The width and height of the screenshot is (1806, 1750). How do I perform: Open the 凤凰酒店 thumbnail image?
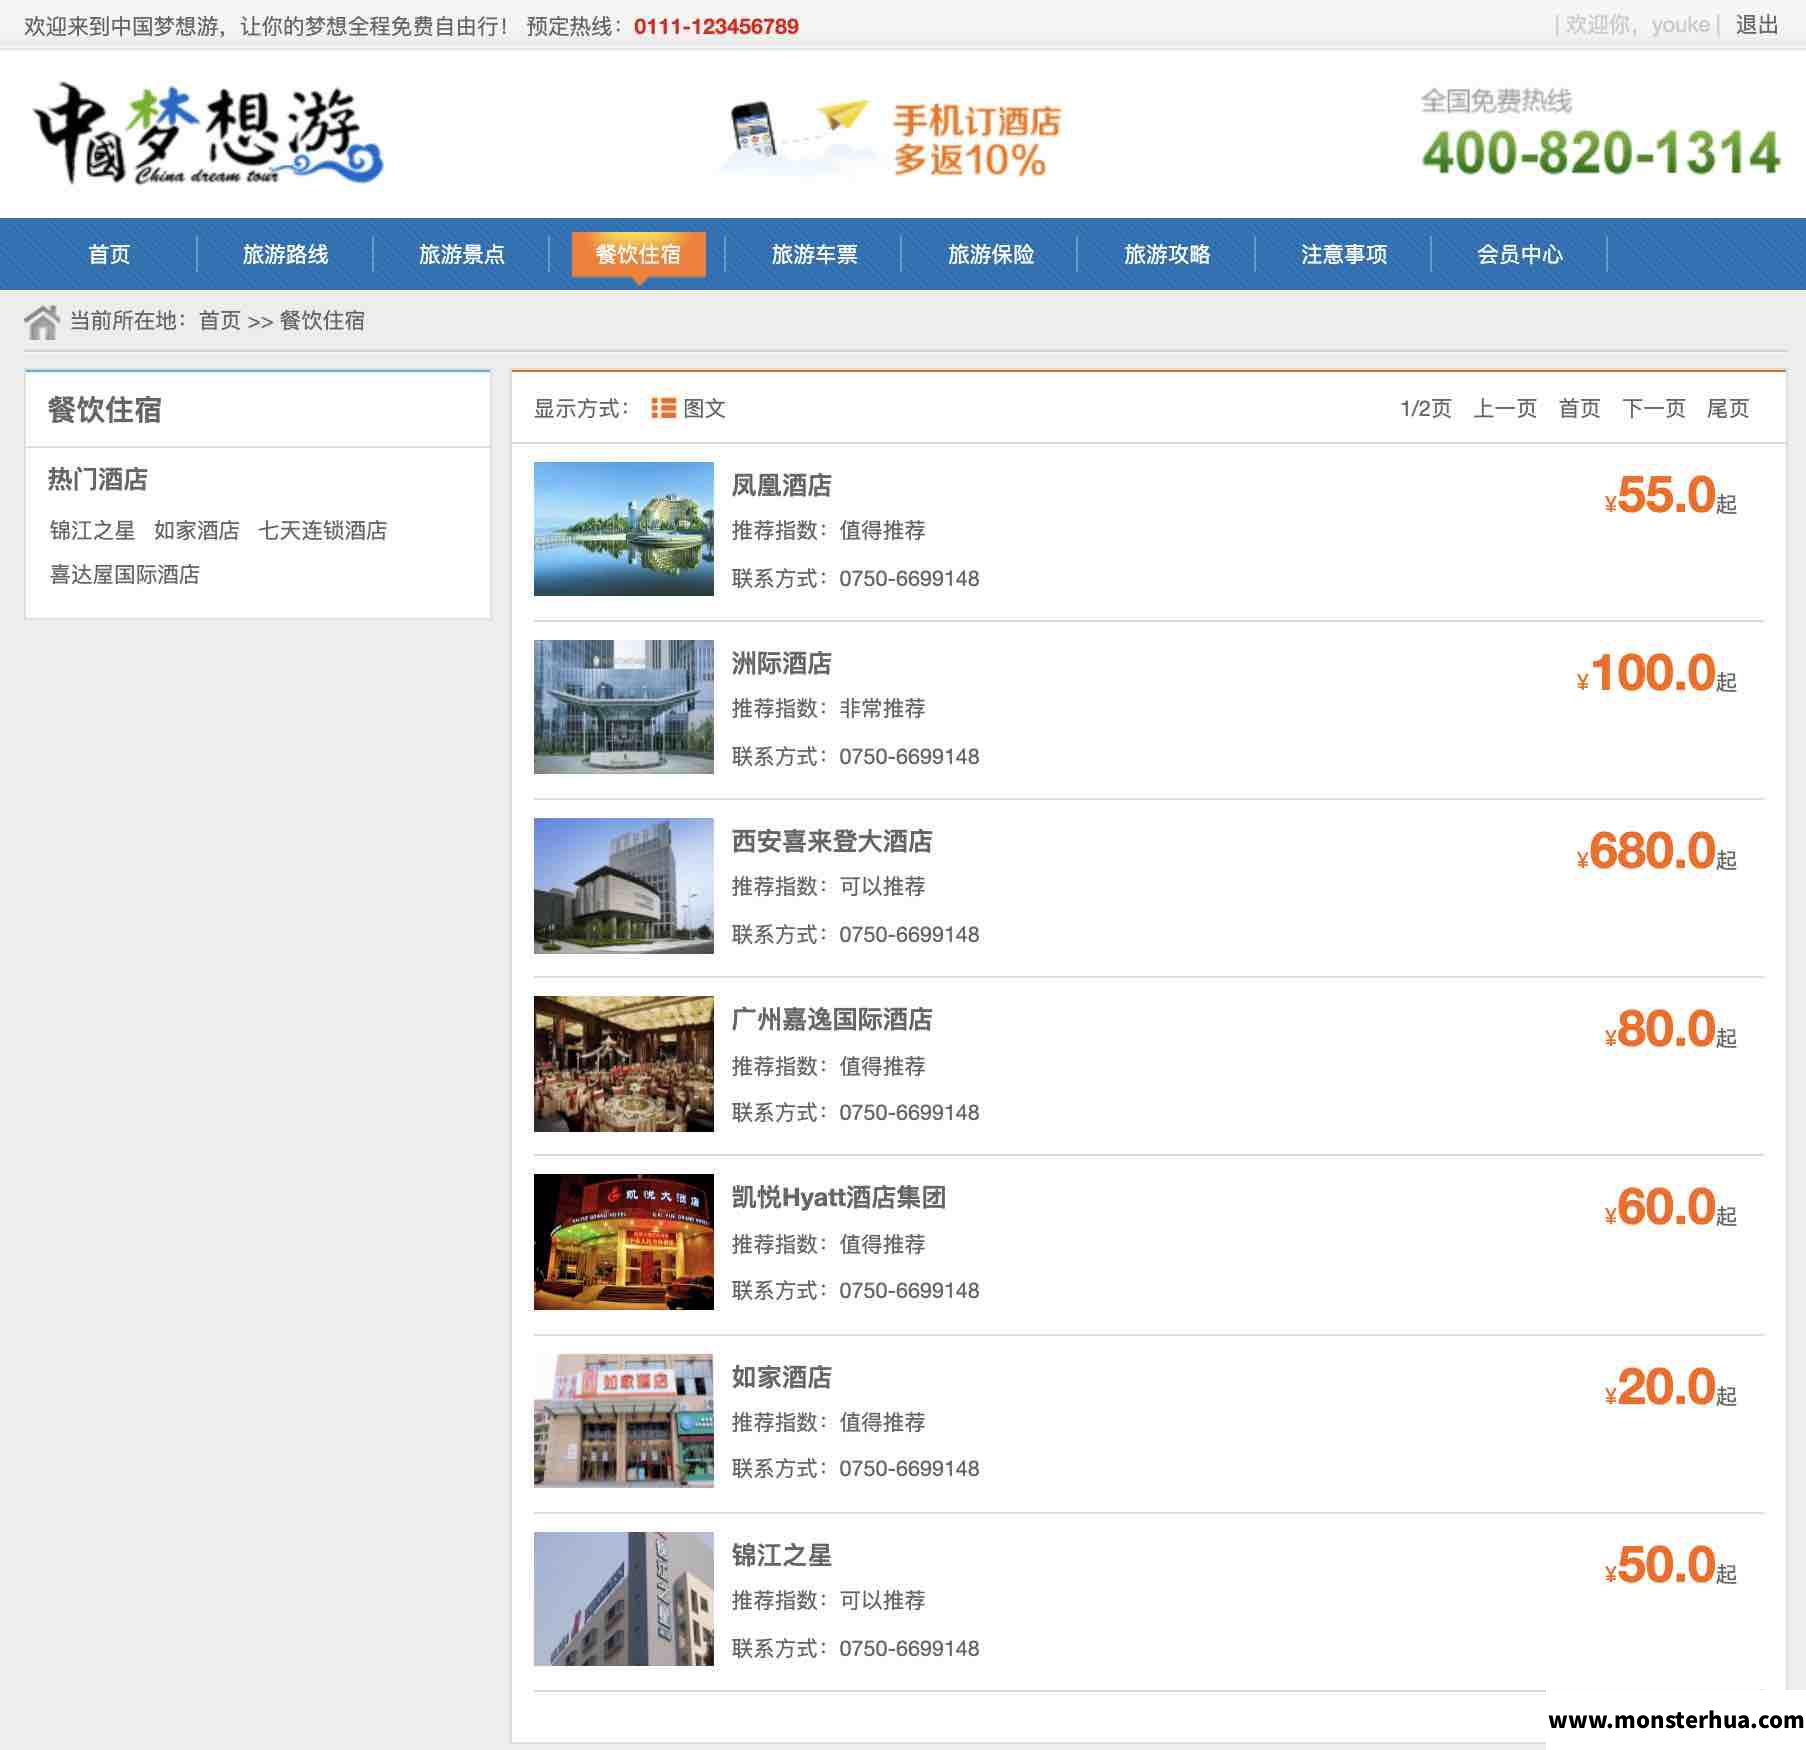624,529
